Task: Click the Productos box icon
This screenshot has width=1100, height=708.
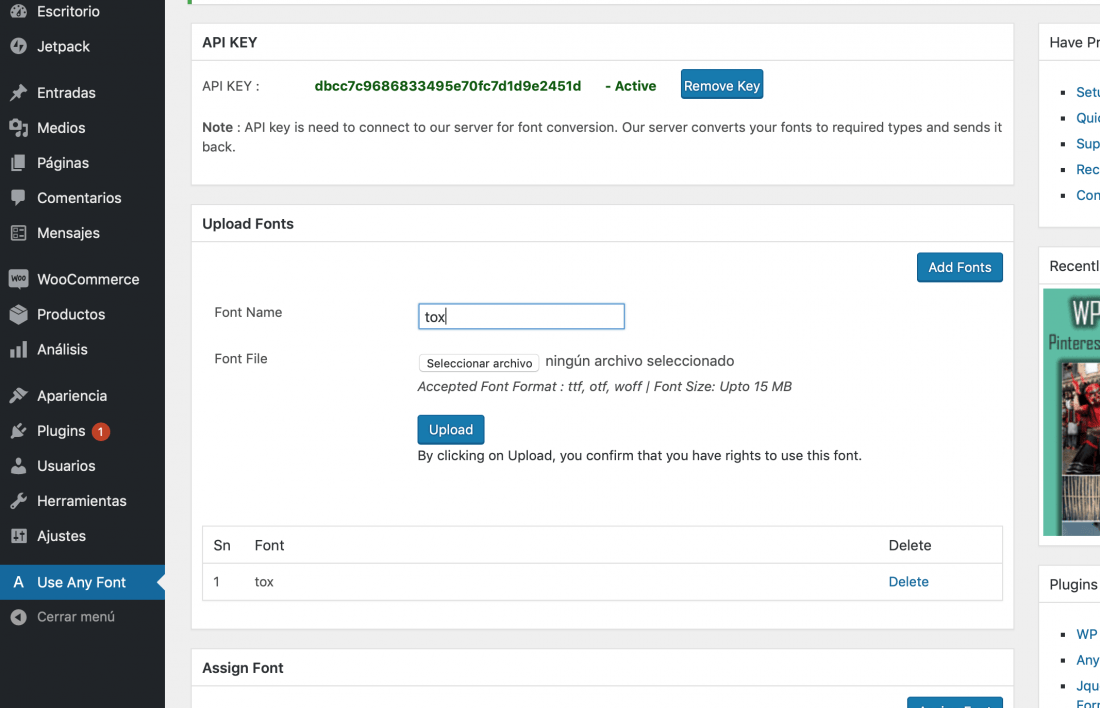Action: tap(19, 314)
